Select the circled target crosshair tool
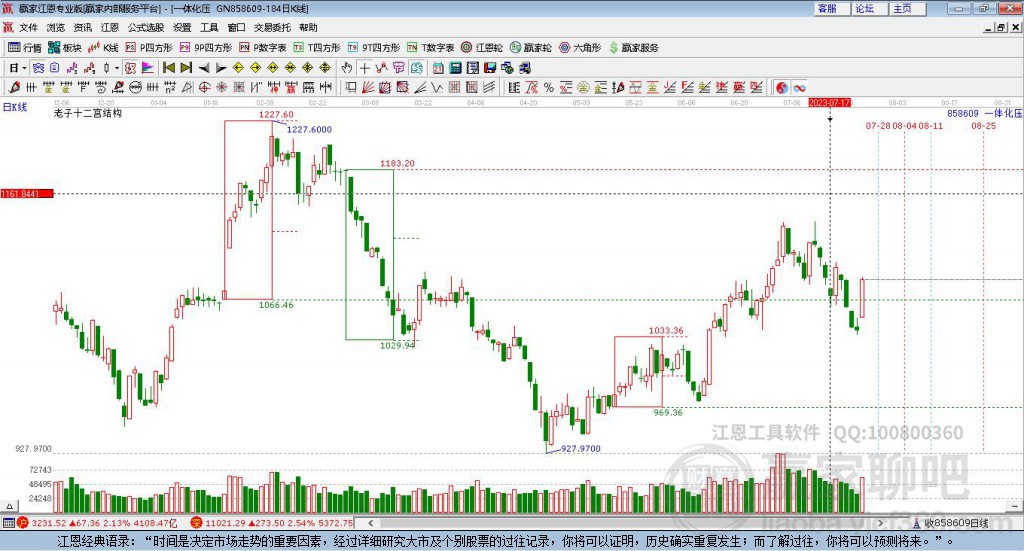Image resolution: width=1024 pixels, height=551 pixels. coord(204,87)
